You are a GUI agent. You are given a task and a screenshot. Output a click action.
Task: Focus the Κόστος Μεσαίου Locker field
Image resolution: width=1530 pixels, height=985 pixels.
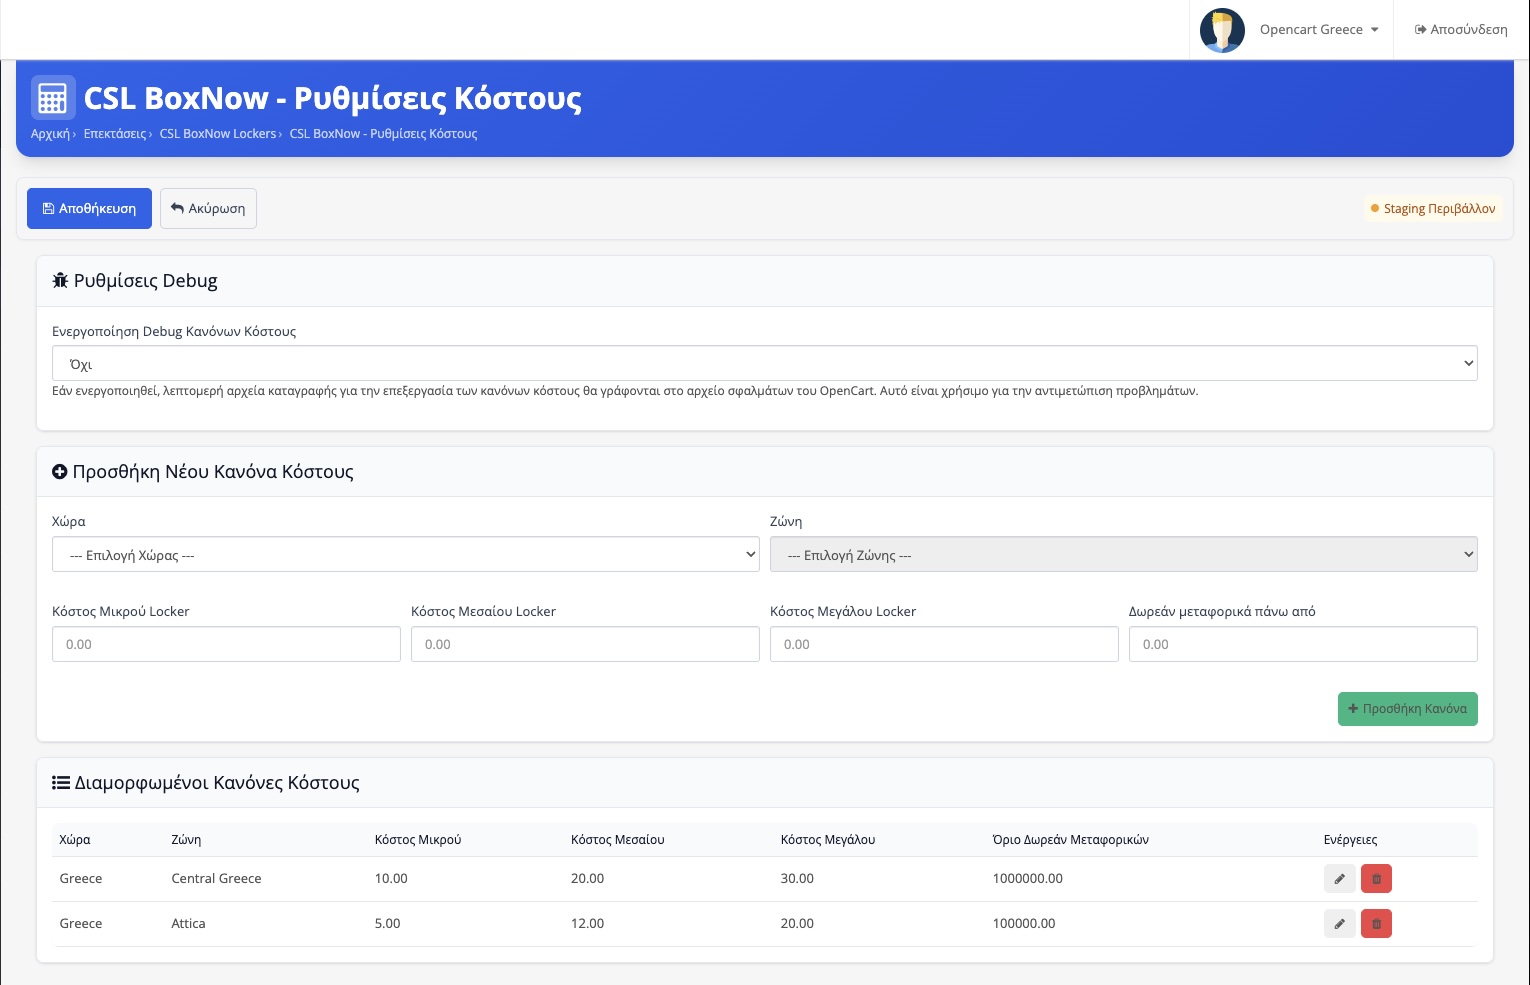click(x=585, y=644)
